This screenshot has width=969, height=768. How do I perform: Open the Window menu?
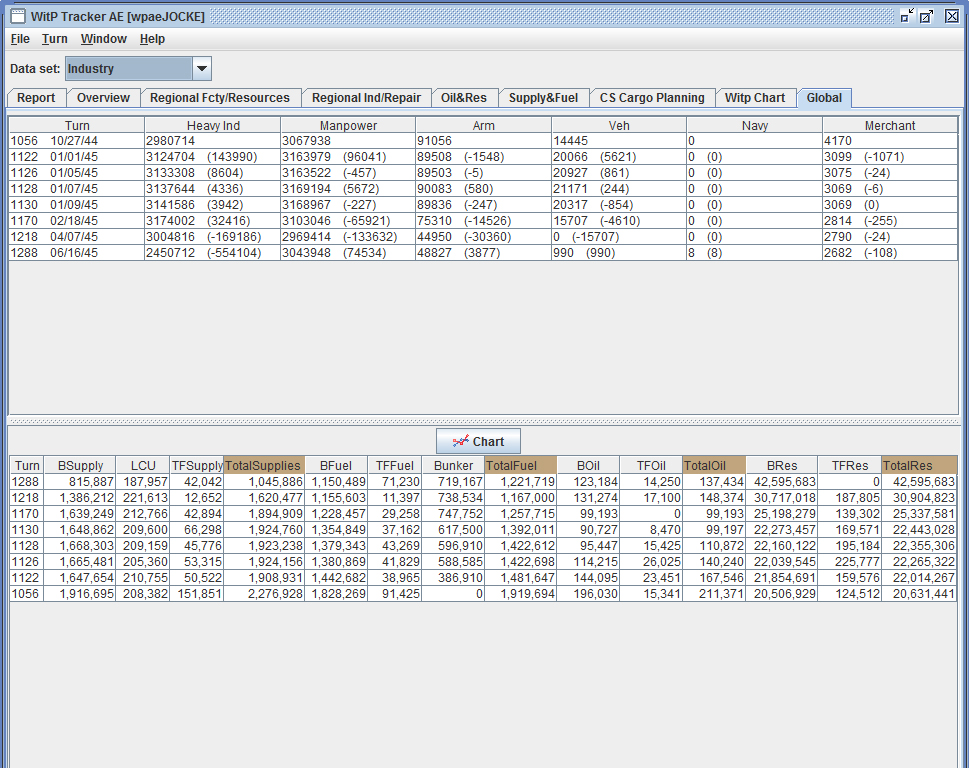click(104, 39)
